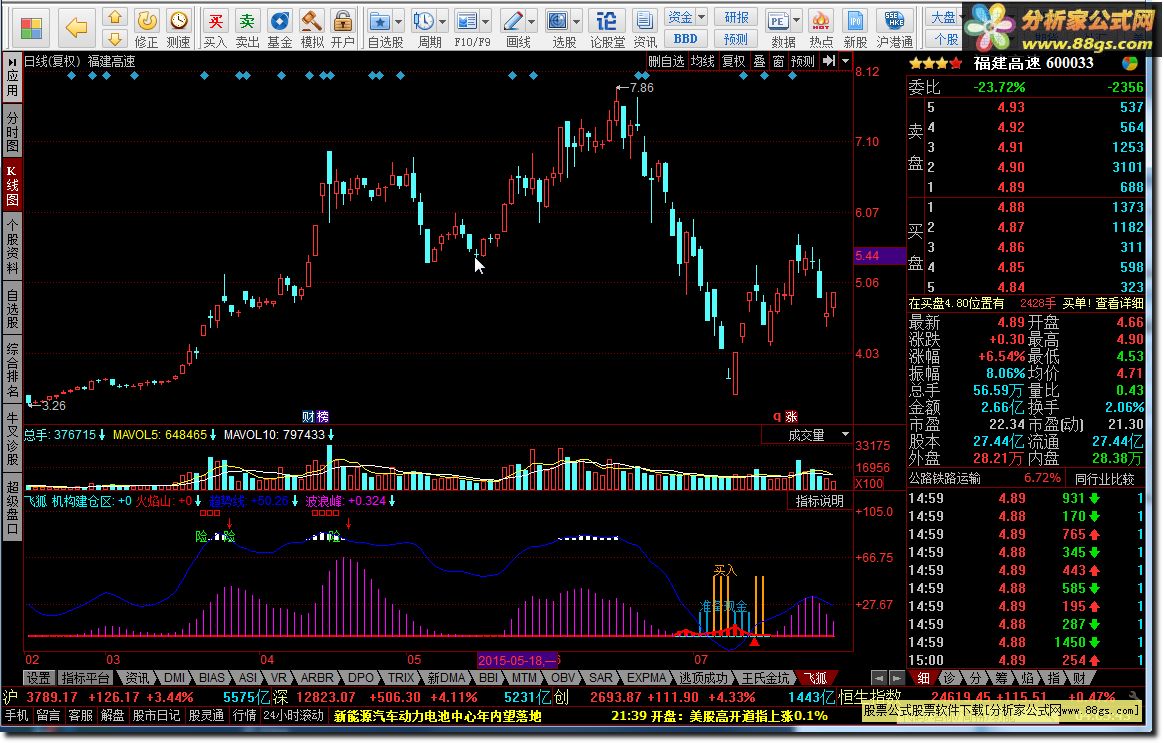The image size is (1164, 743).
Task: Click the colorful home grid icon
Action: coord(31,28)
